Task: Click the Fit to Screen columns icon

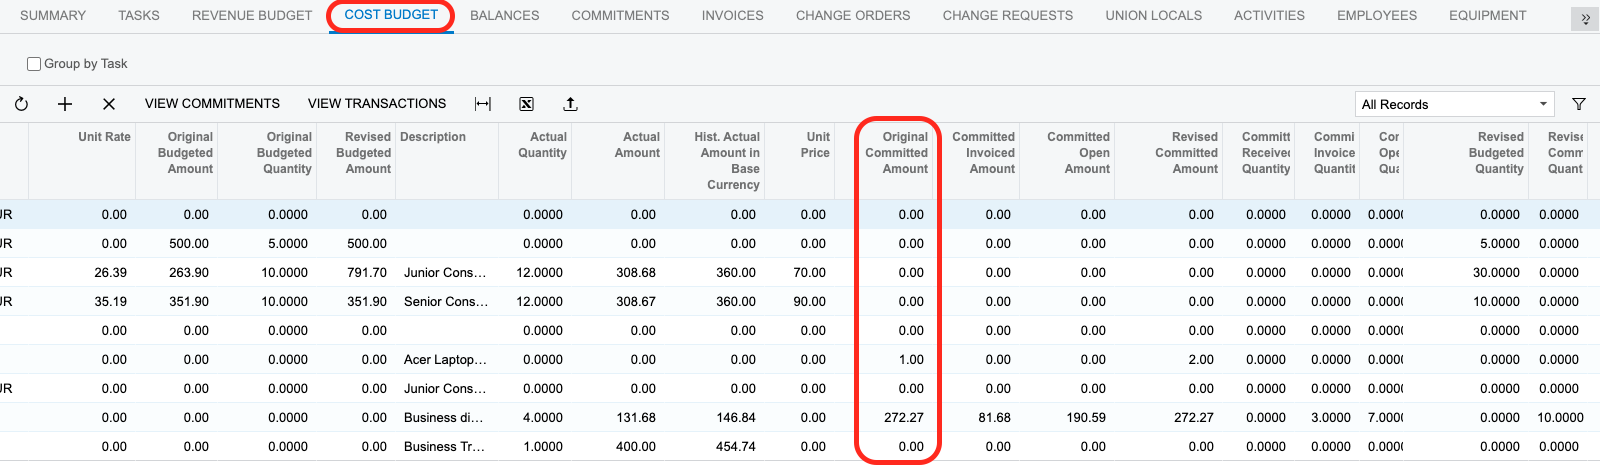Action: click(483, 104)
